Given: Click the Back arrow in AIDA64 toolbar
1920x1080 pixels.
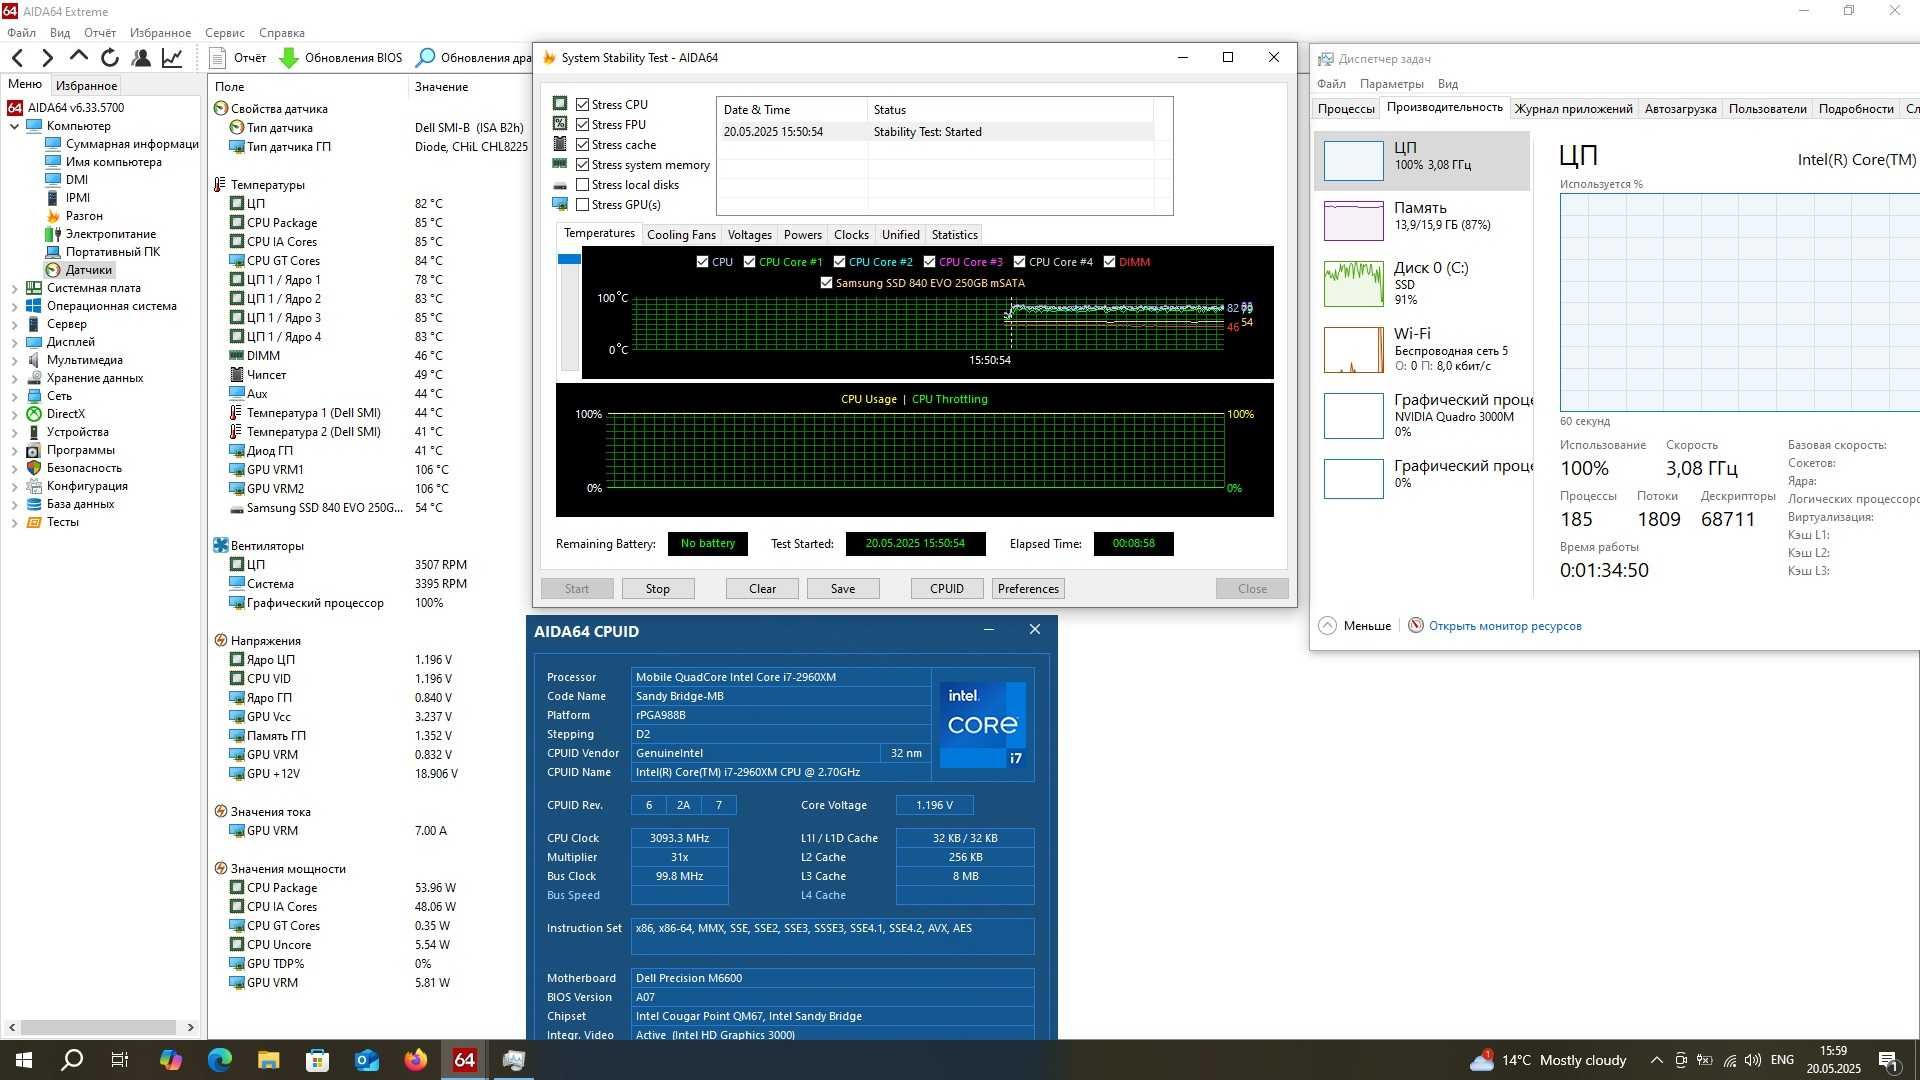Looking at the screenshot, I should (17, 58).
